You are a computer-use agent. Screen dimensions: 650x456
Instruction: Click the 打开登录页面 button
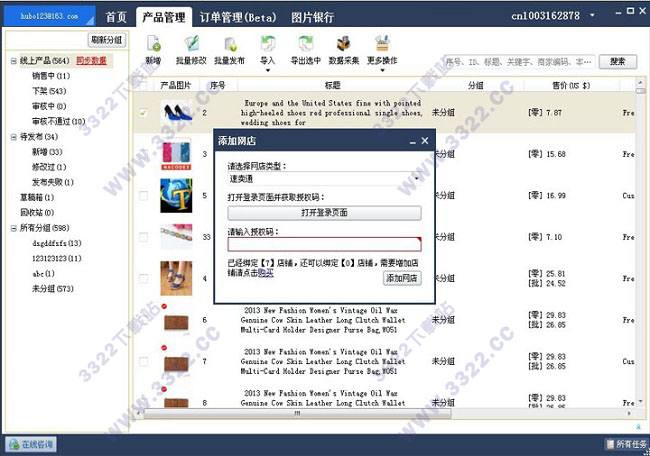[x=324, y=213]
